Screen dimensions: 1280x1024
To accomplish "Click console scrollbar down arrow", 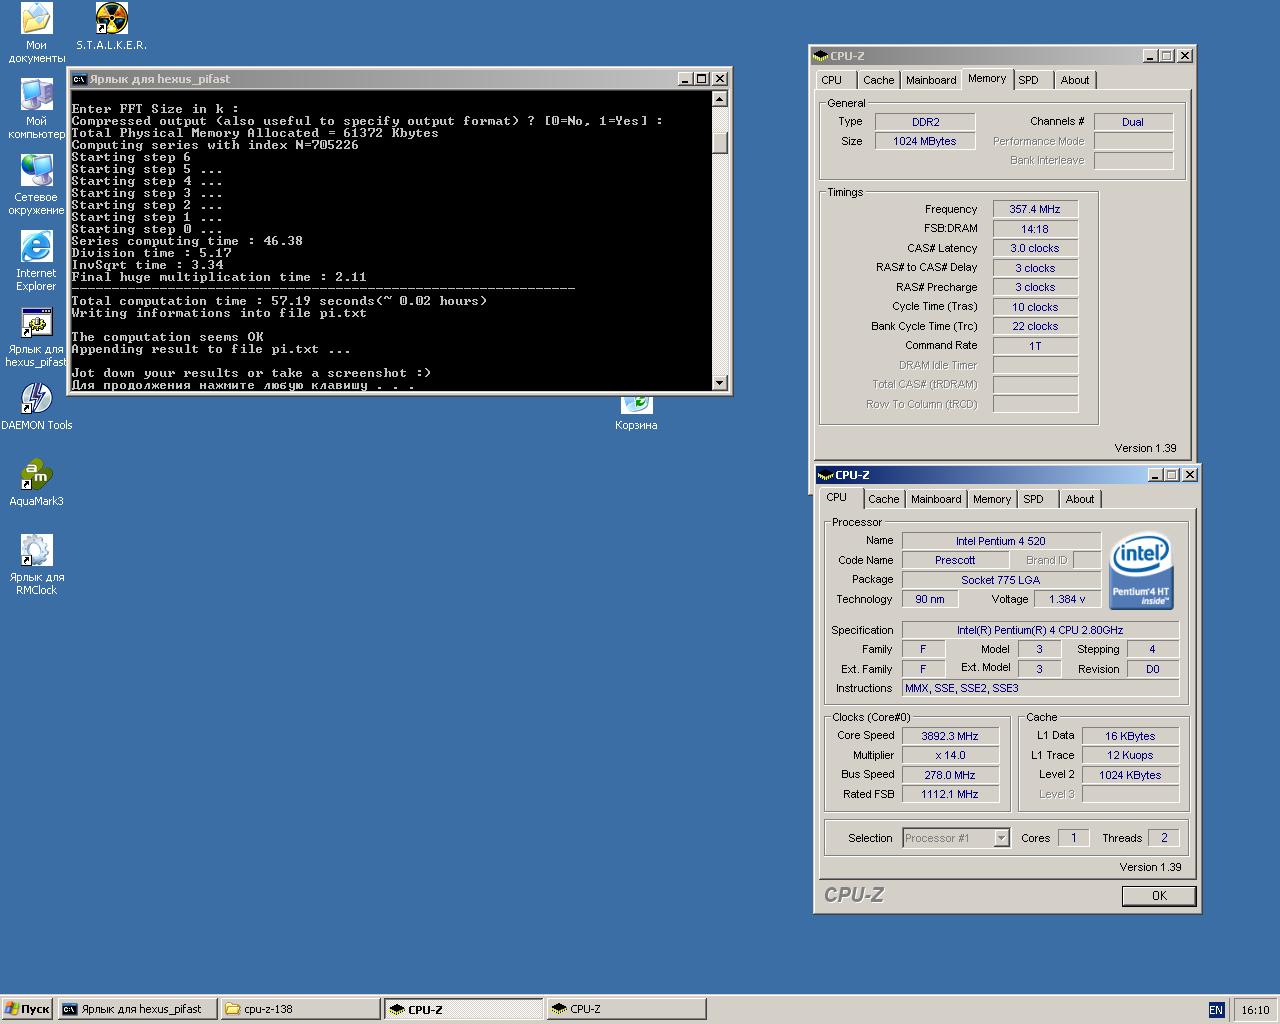I will (x=719, y=383).
